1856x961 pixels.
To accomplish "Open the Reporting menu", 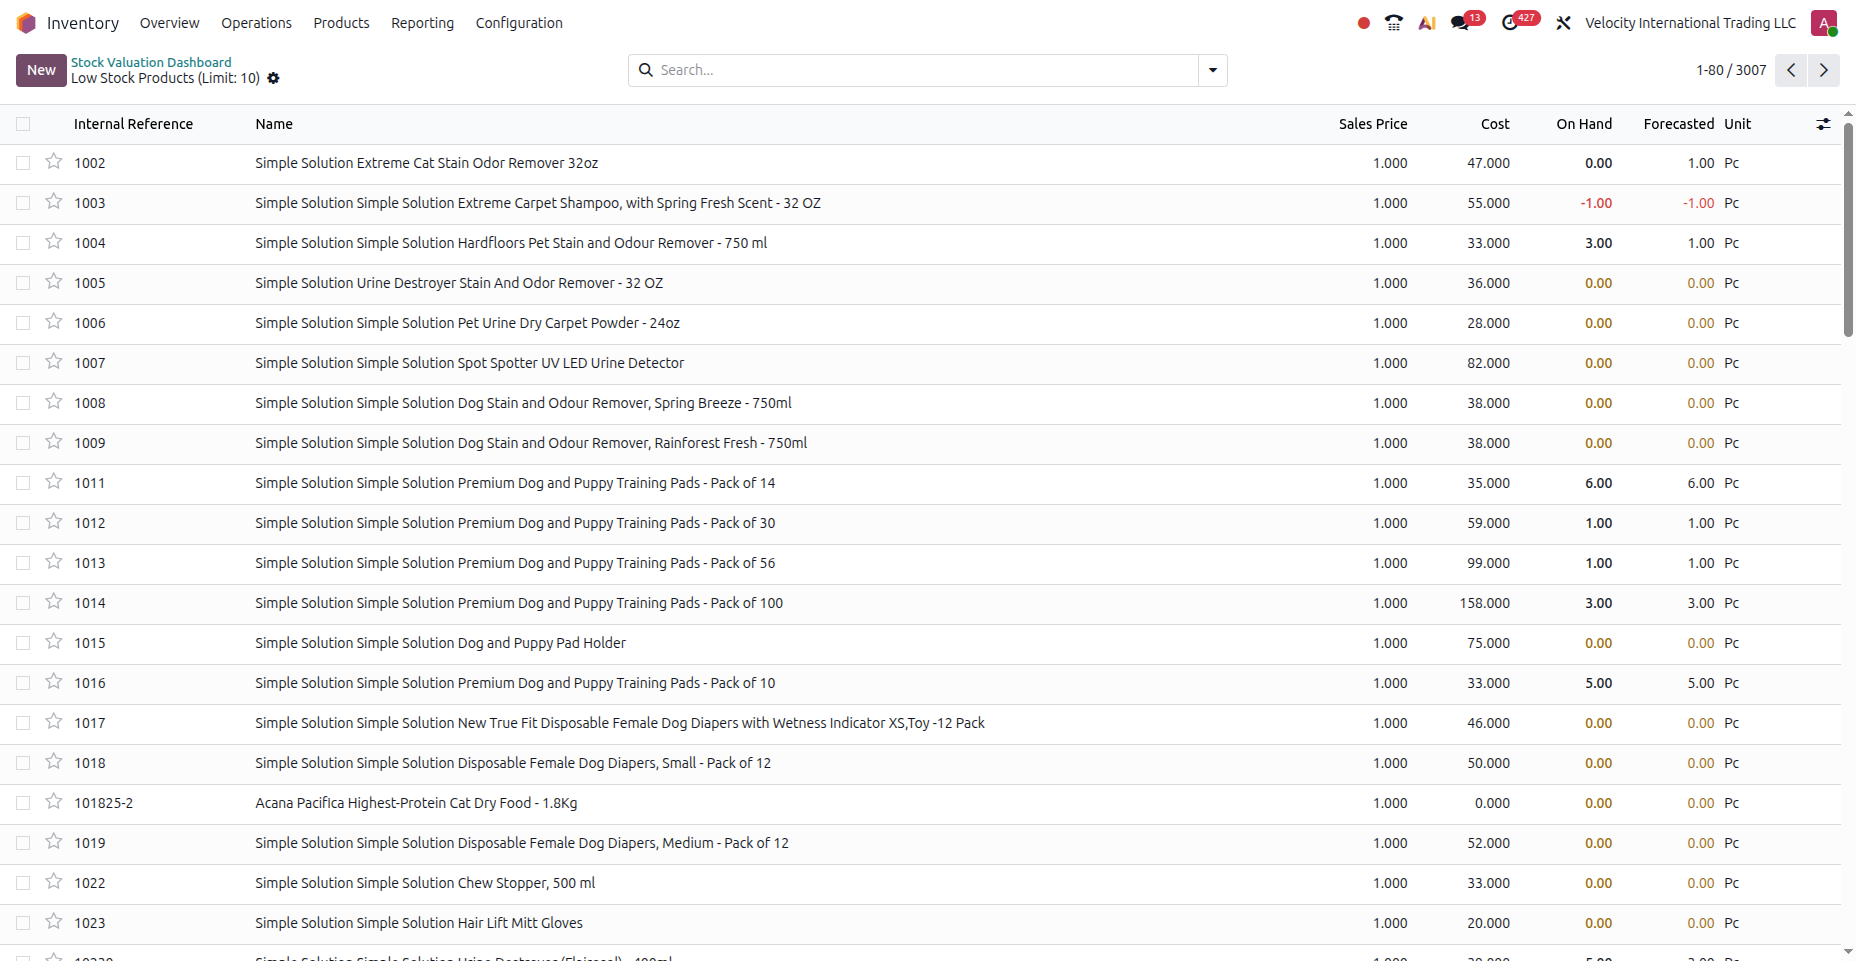I will 422,23.
